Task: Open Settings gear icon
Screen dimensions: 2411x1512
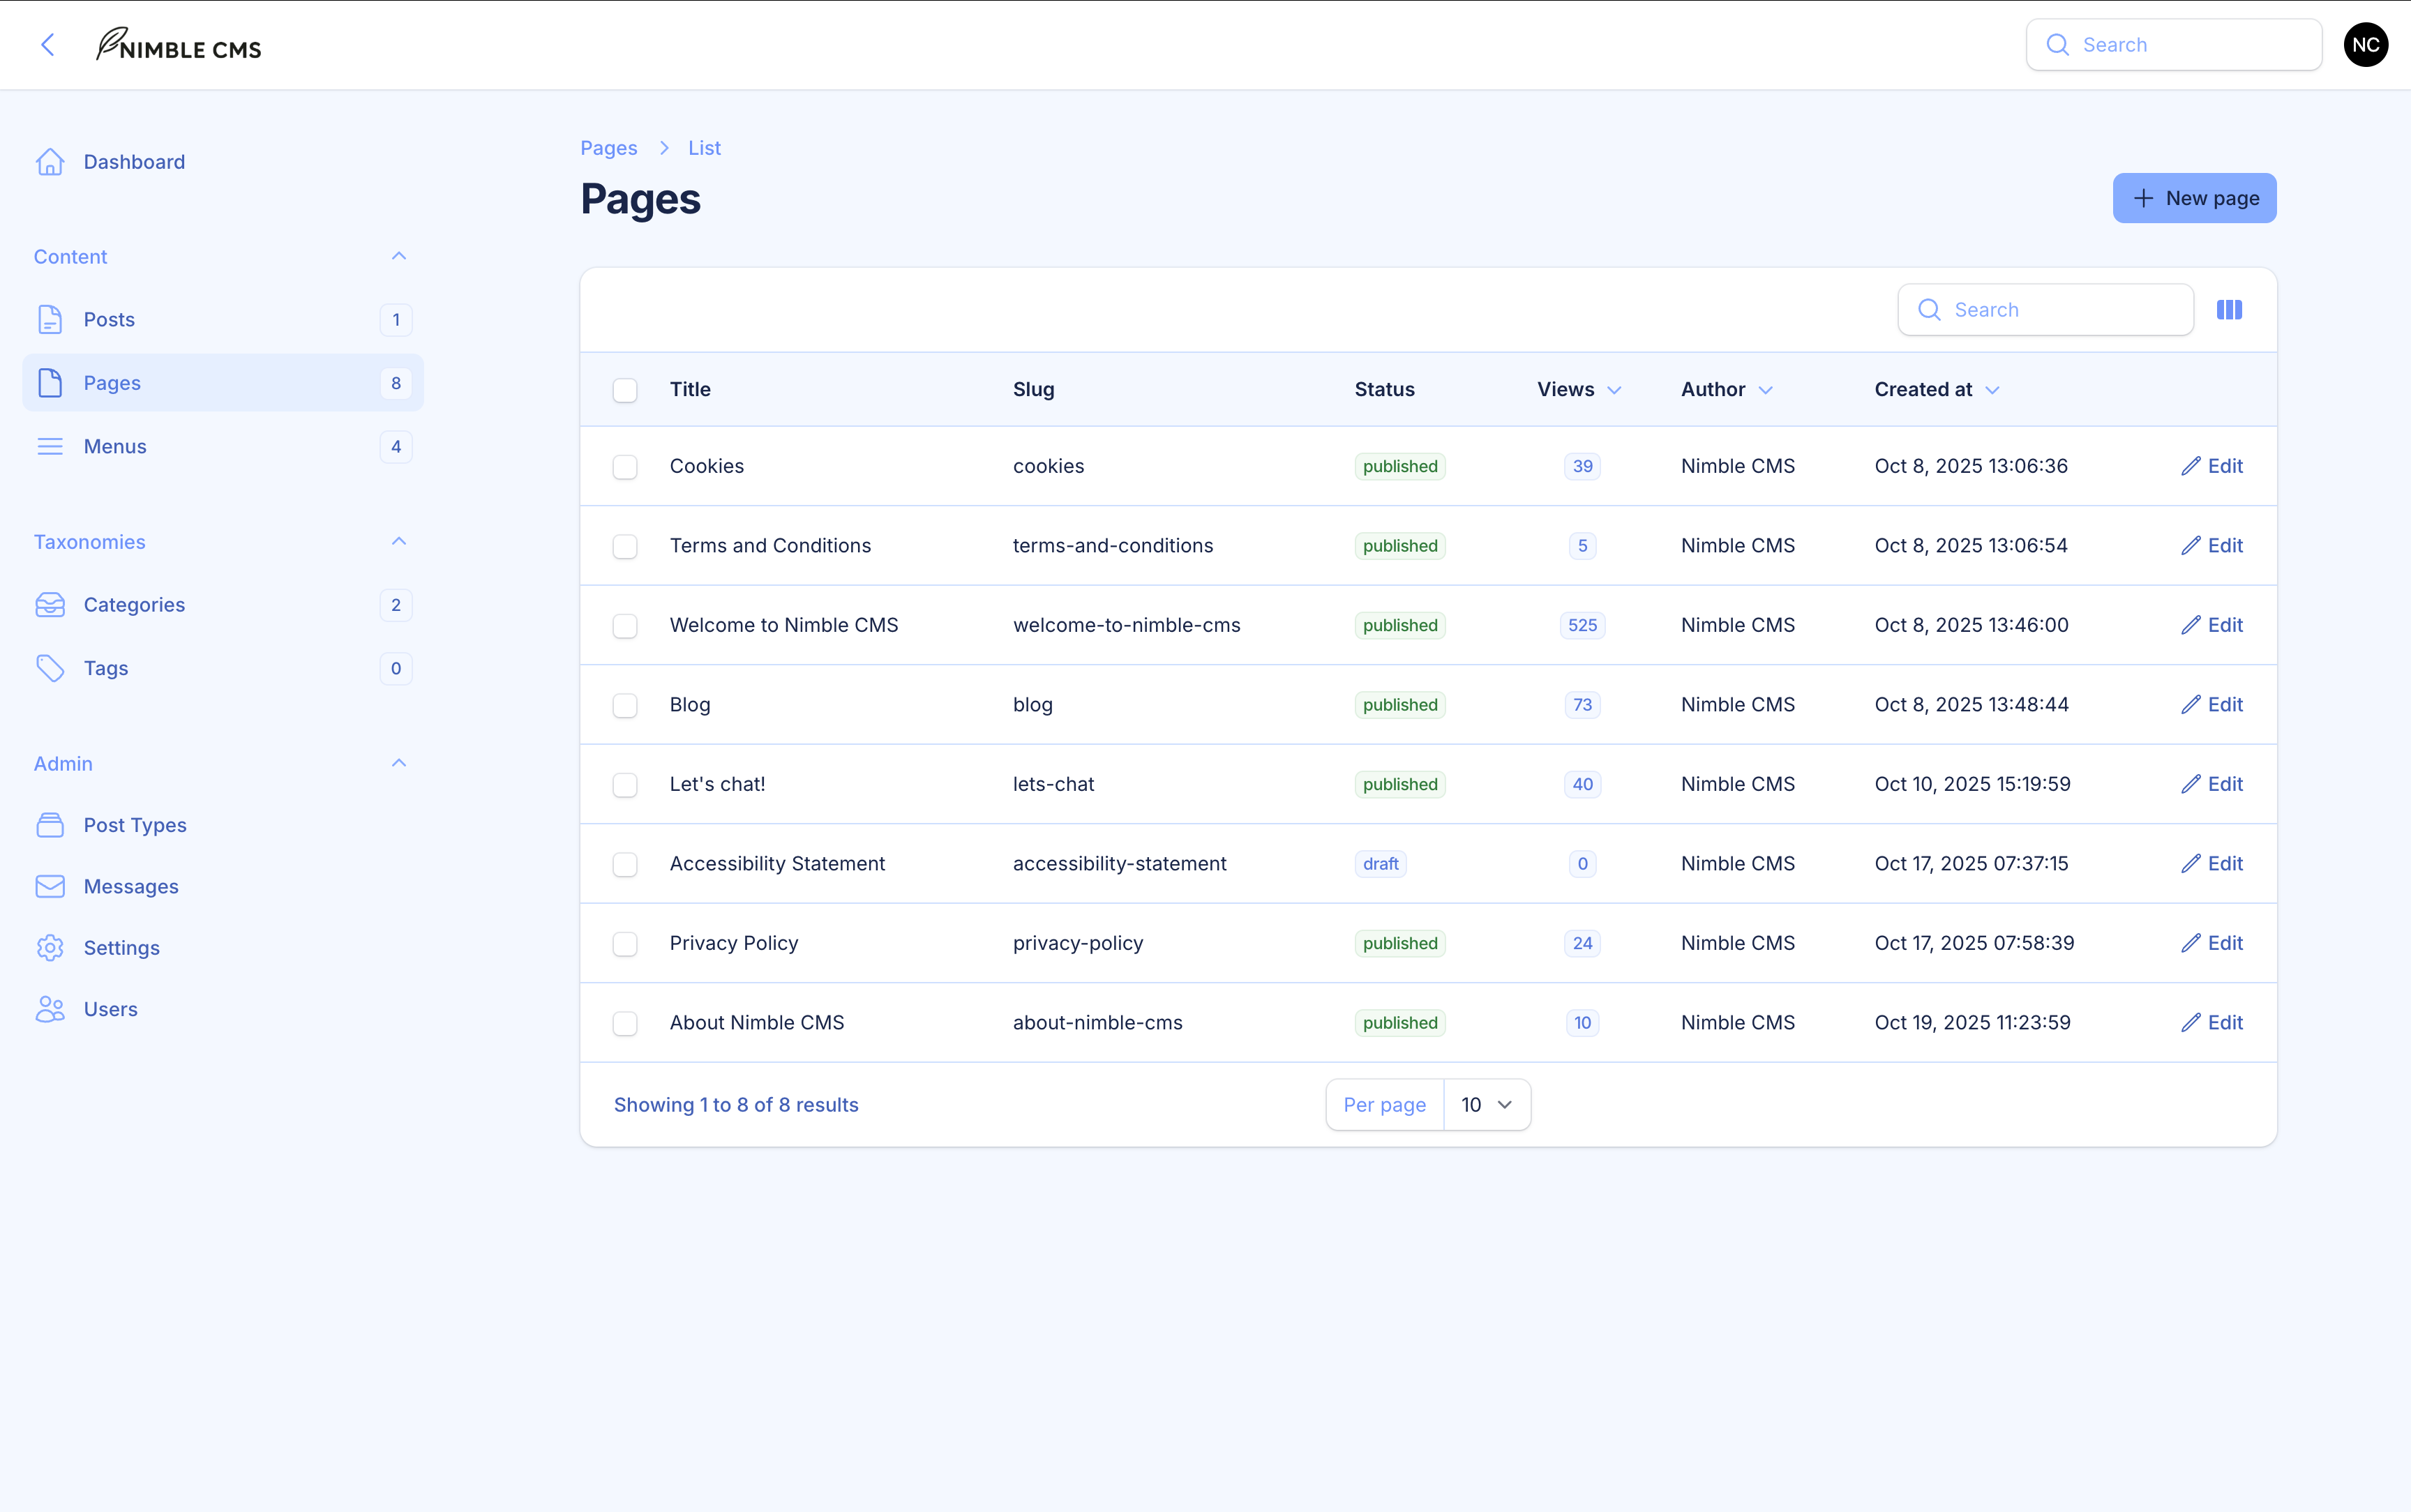Action: (x=50, y=948)
